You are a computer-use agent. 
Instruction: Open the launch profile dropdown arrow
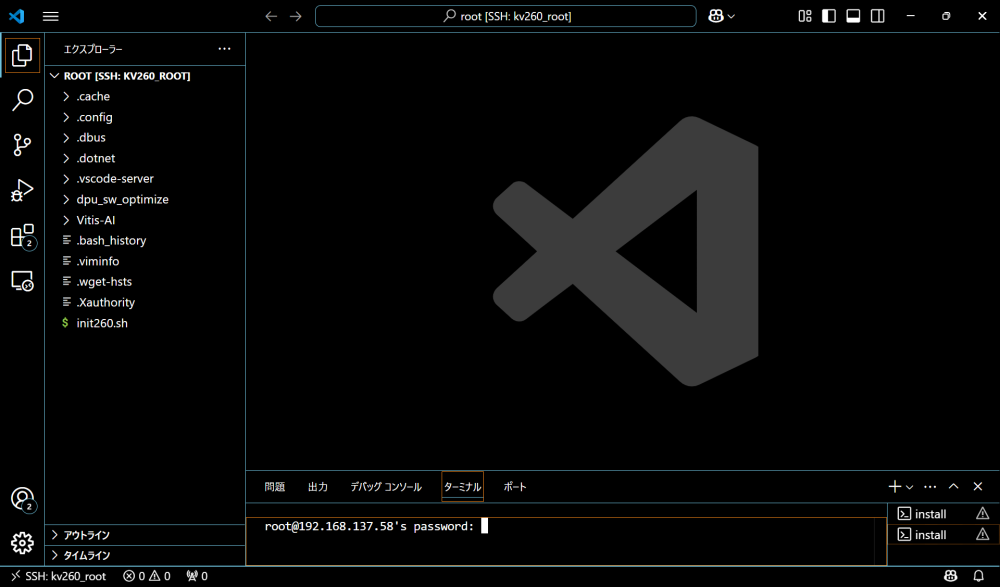[x=909, y=487]
